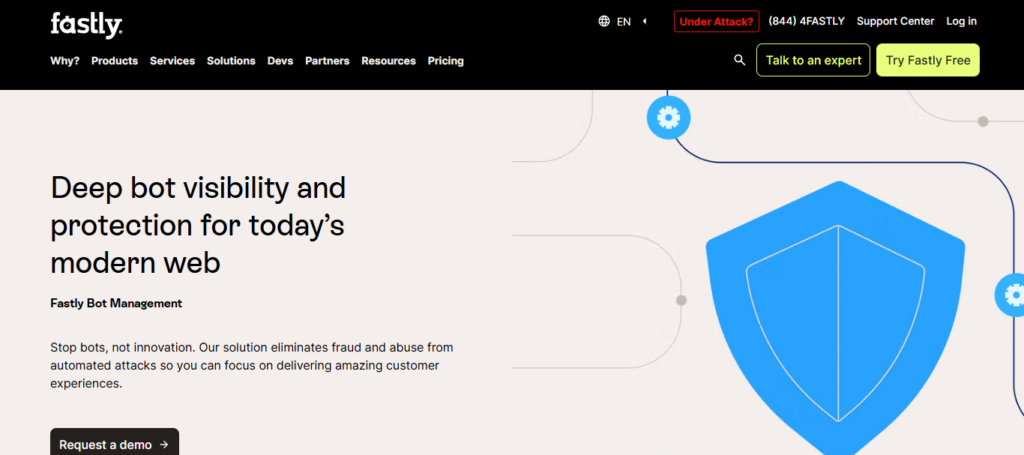This screenshot has width=1024, height=455.
Task: Open the Why? menu item
Action: 65,61
